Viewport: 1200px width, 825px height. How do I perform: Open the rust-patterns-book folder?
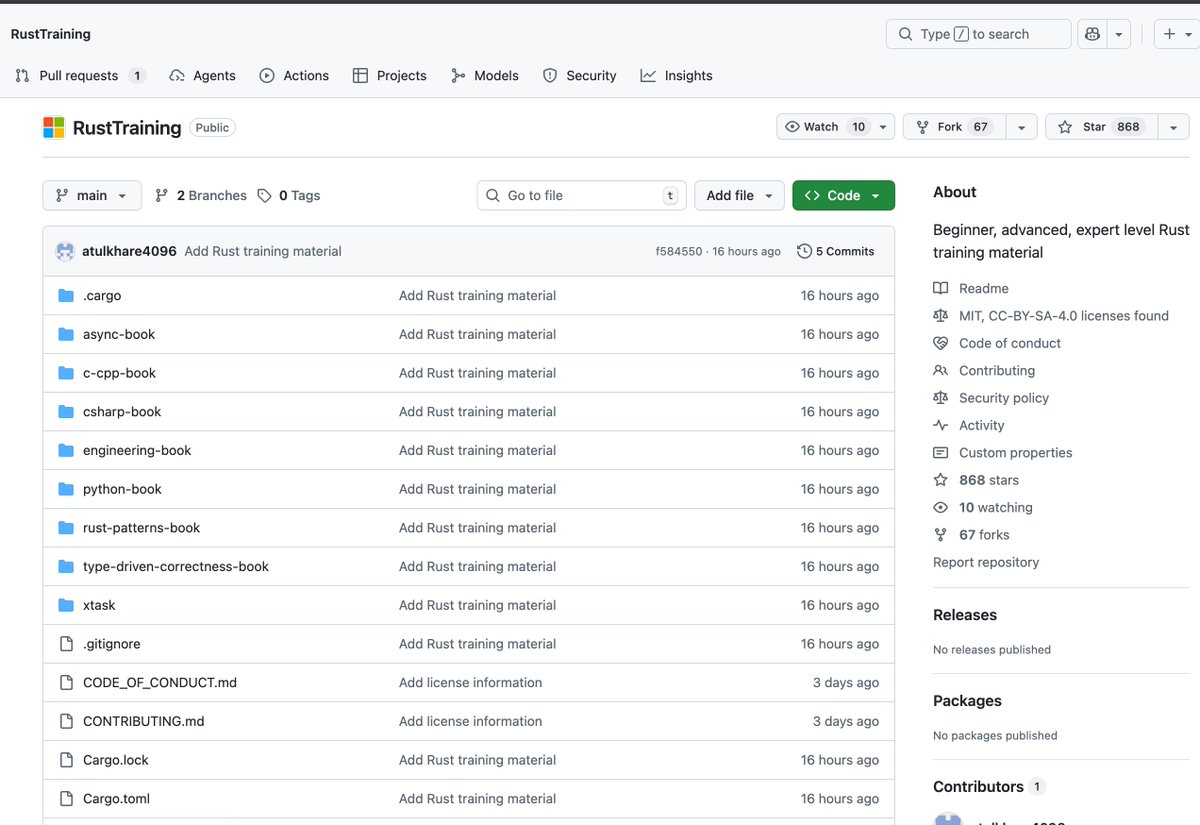pyautogui.click(x=142, y=528)
